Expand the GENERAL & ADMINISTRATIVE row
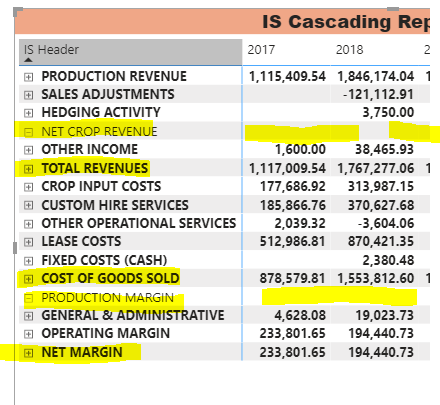The width and height of the screenshot is (440, 405). click(x=28, y=316)
